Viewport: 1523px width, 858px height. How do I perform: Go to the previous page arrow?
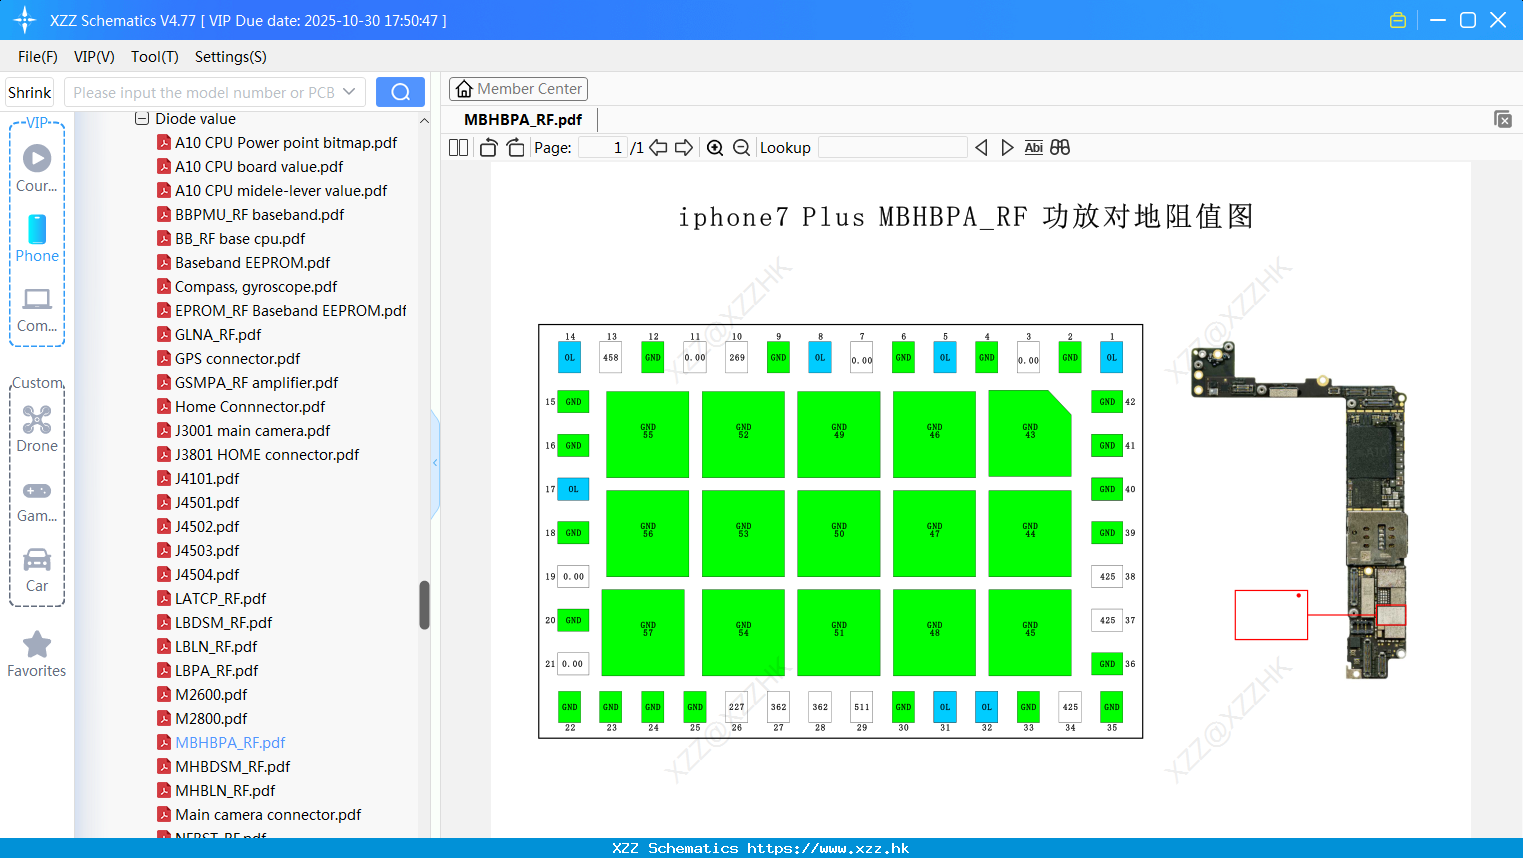pos(658,148)
